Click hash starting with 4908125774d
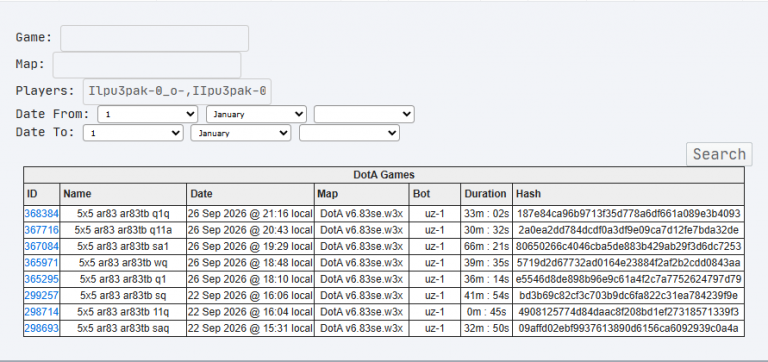 (628, 312)
